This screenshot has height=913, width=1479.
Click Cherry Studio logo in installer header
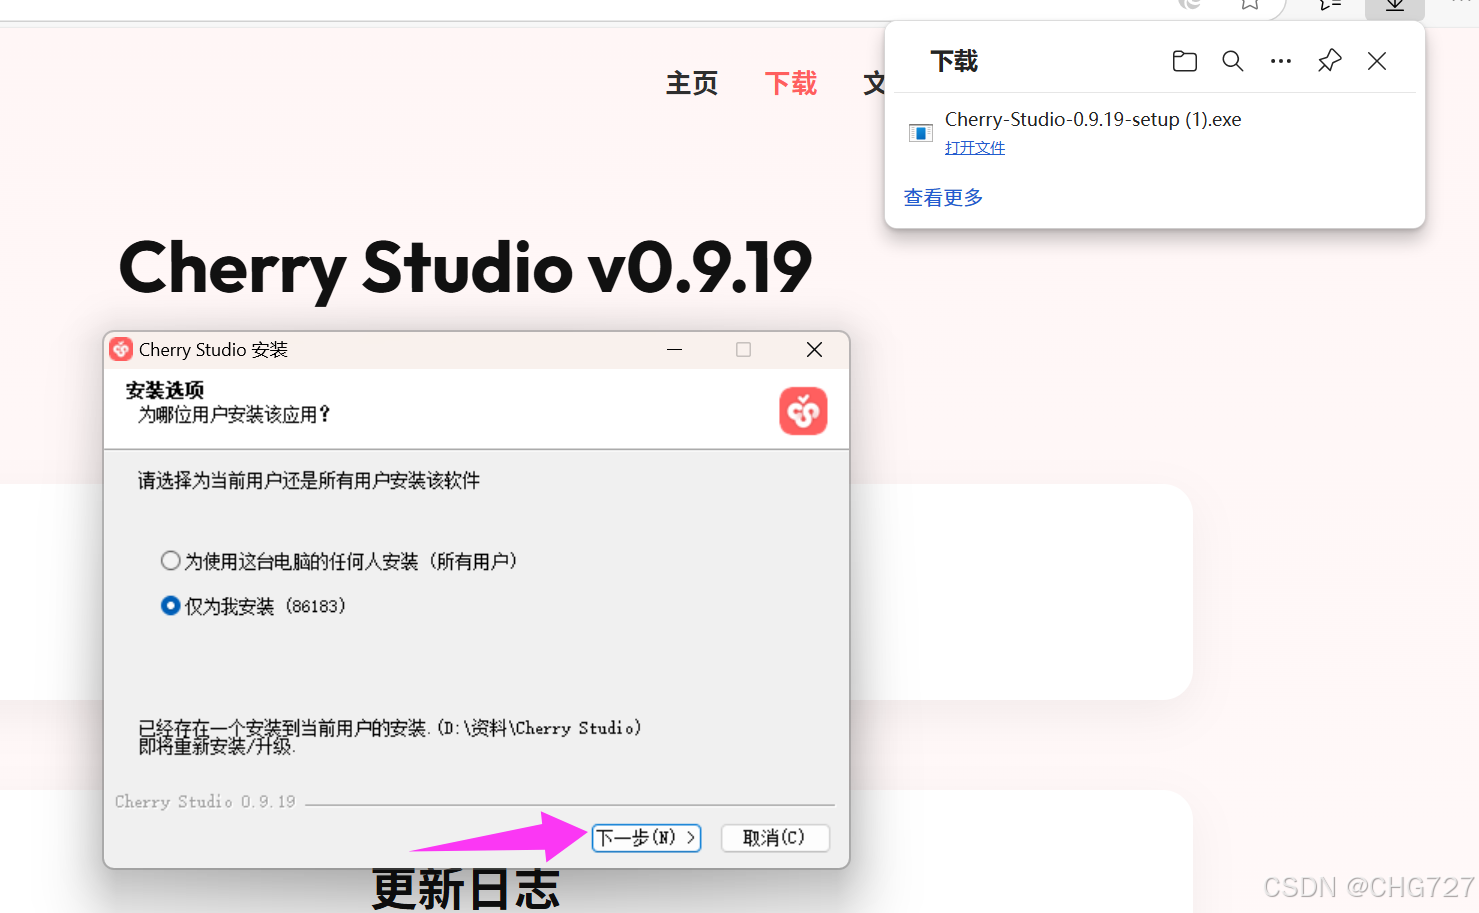click(803, 411)
